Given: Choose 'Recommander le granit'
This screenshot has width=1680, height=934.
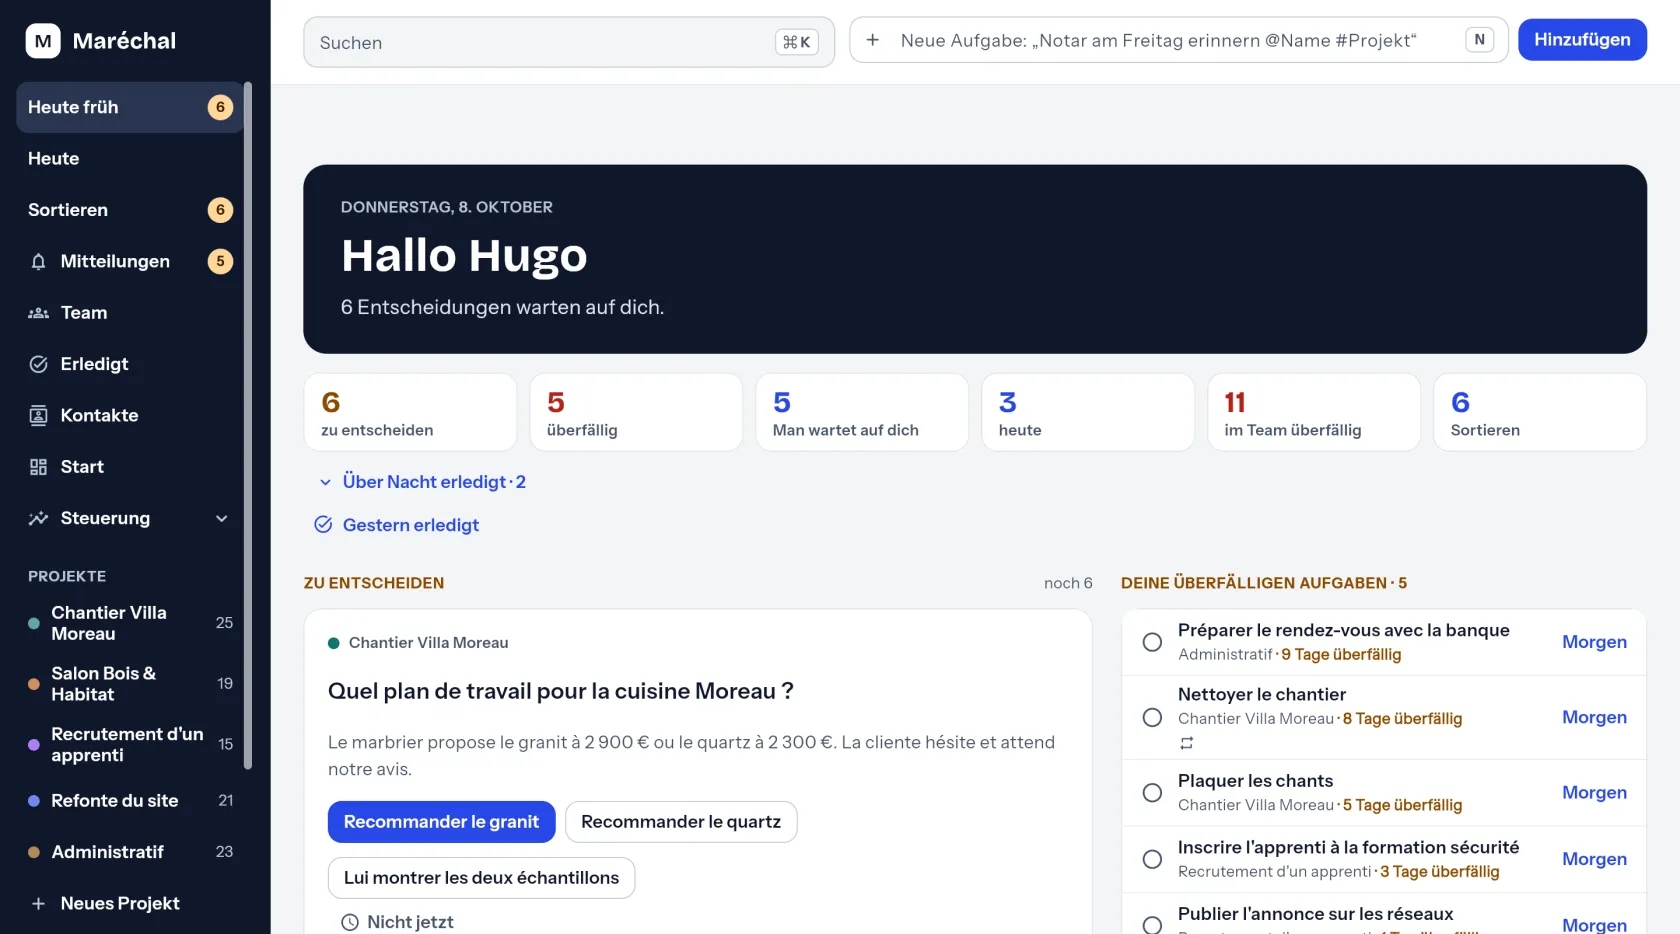Looking at the screenshot, I should point(441,822).
